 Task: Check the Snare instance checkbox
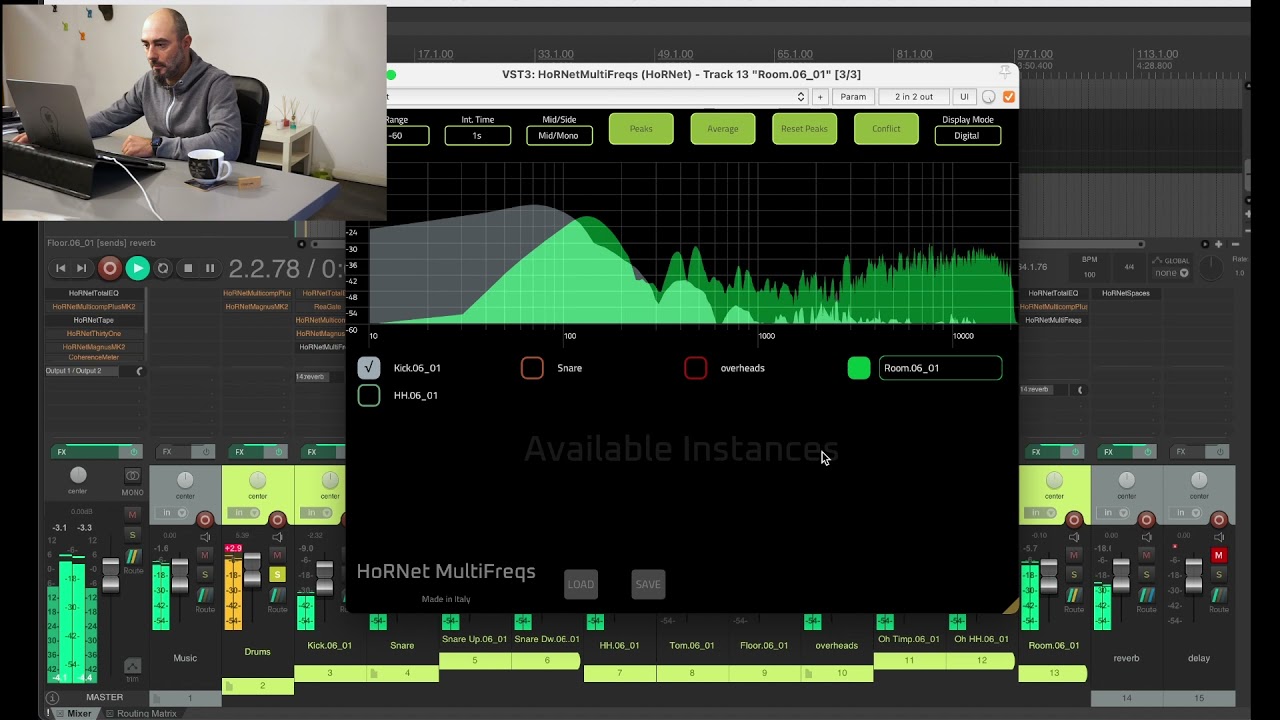[x=532, y=368]
